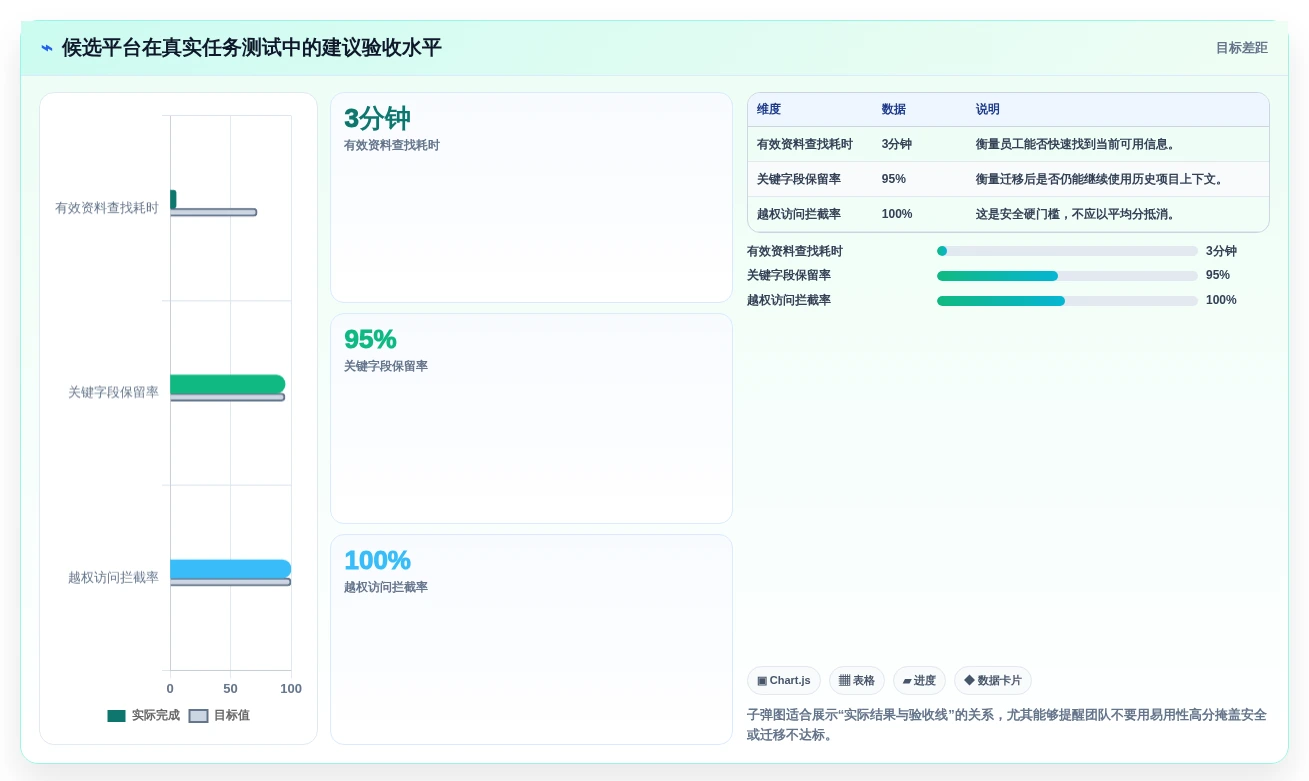
Task: Click the 越权访问拦截率 progress bar
Action: tap(1067, 301)
